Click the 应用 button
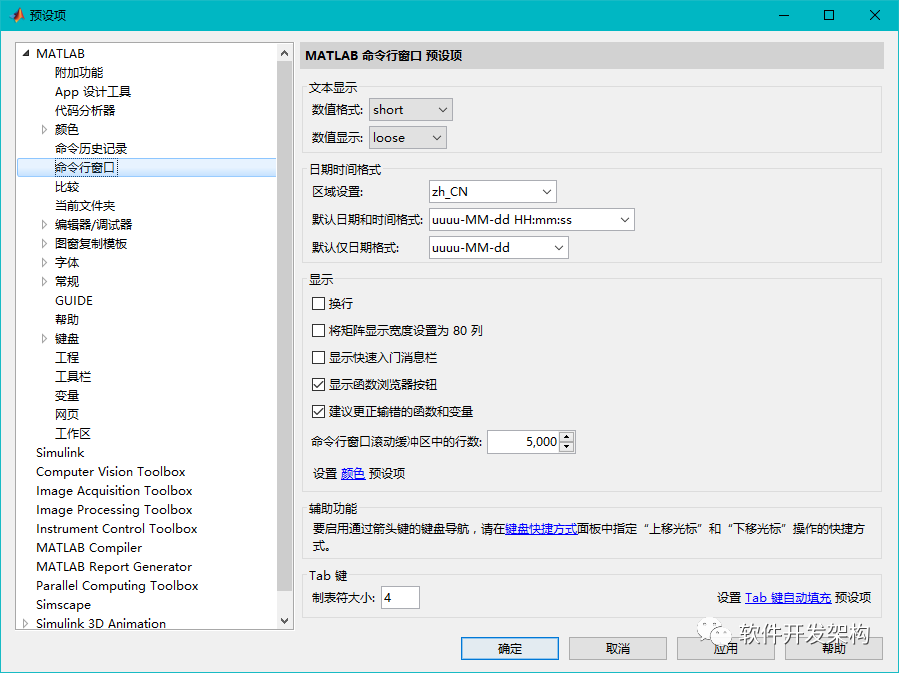Image resolution: width=899 pixels, height=673 pixels. coord(725,648)
